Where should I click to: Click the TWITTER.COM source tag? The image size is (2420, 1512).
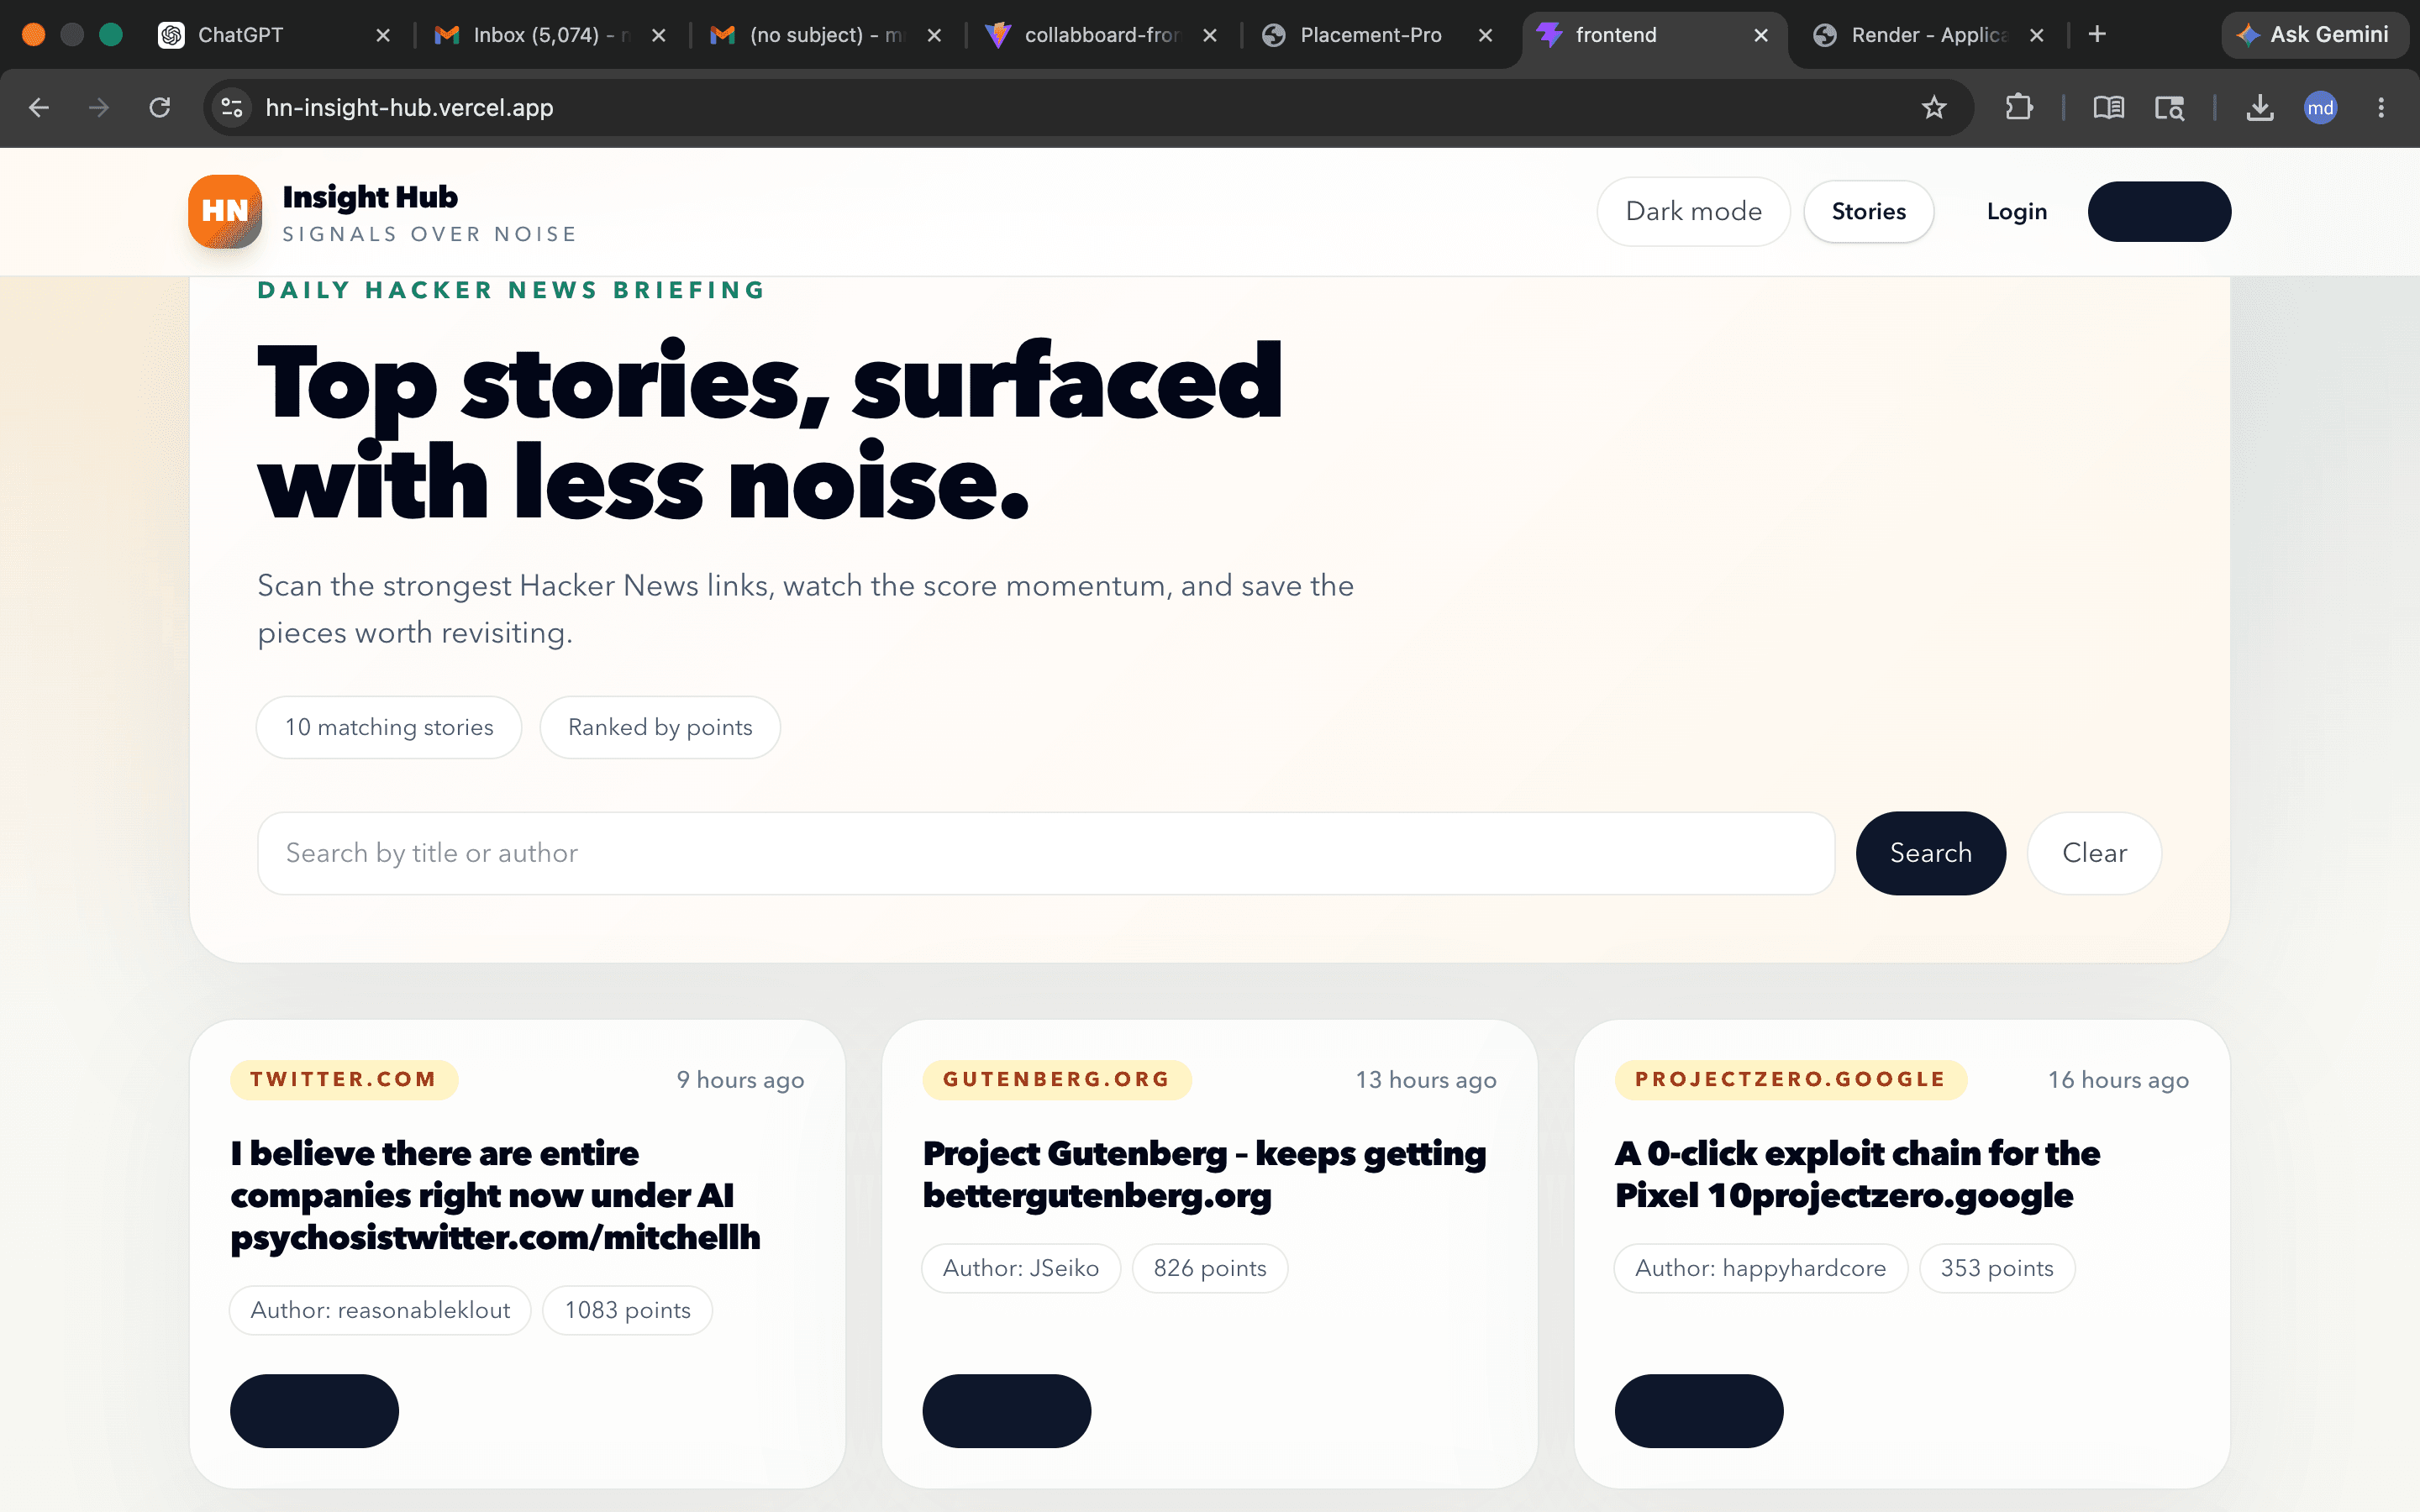point(344,1079)
